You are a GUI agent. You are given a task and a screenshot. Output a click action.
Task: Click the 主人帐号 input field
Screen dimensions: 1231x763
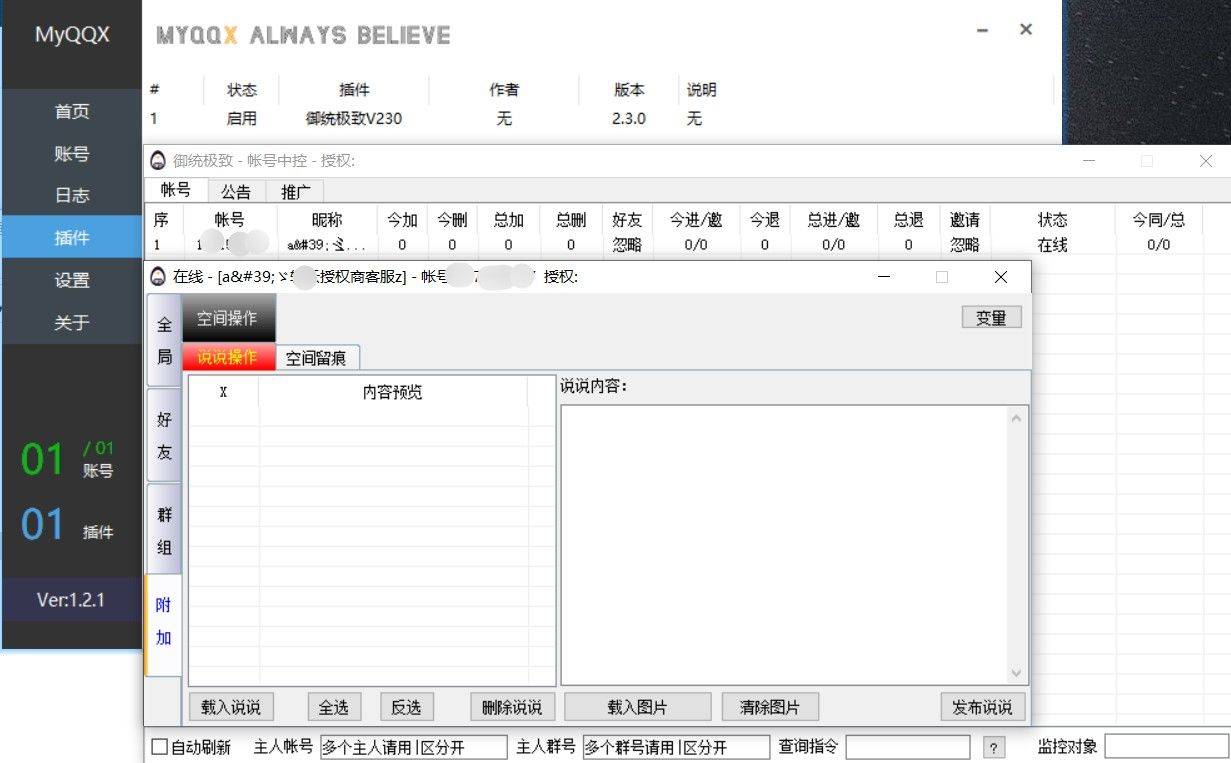[413, 747]
